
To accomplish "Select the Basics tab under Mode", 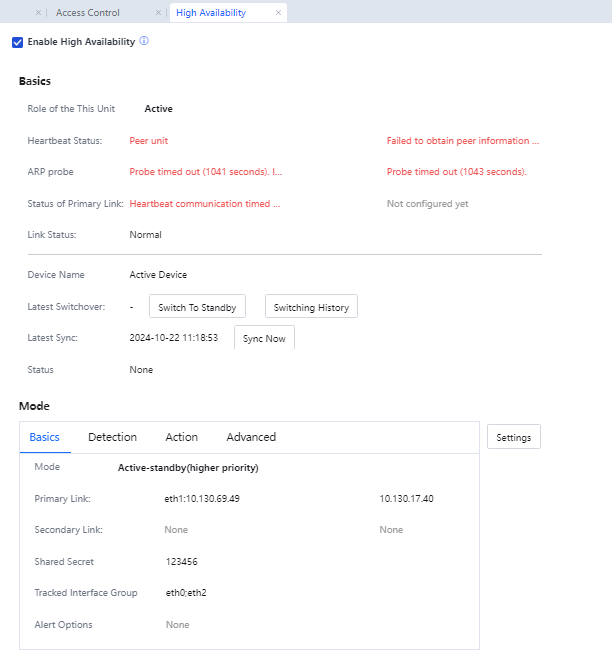I will click(44, 437).
